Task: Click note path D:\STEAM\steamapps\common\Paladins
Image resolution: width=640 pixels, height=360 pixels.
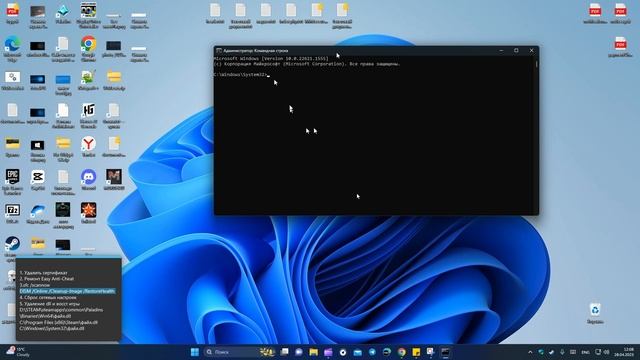Action: click(x=61, y=310)
